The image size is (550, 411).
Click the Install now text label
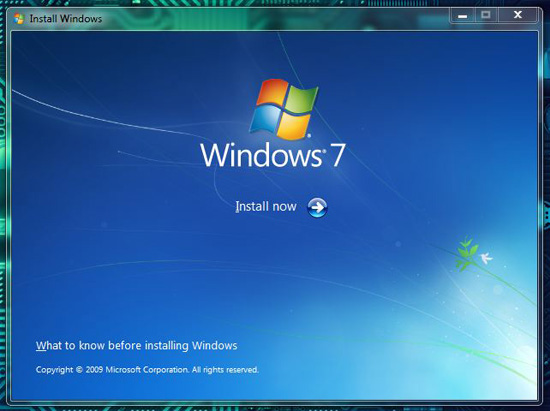click(x=266, y=207)
